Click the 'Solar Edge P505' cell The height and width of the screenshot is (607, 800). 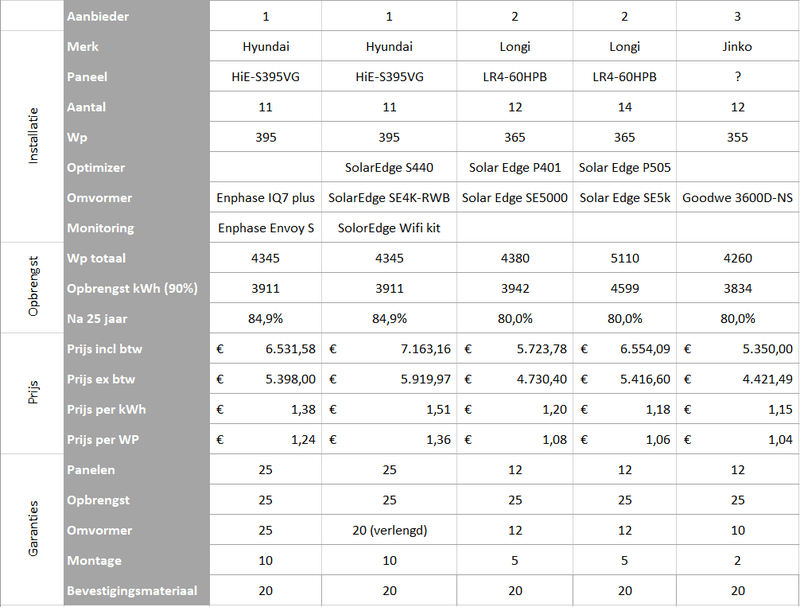(624, 167)
